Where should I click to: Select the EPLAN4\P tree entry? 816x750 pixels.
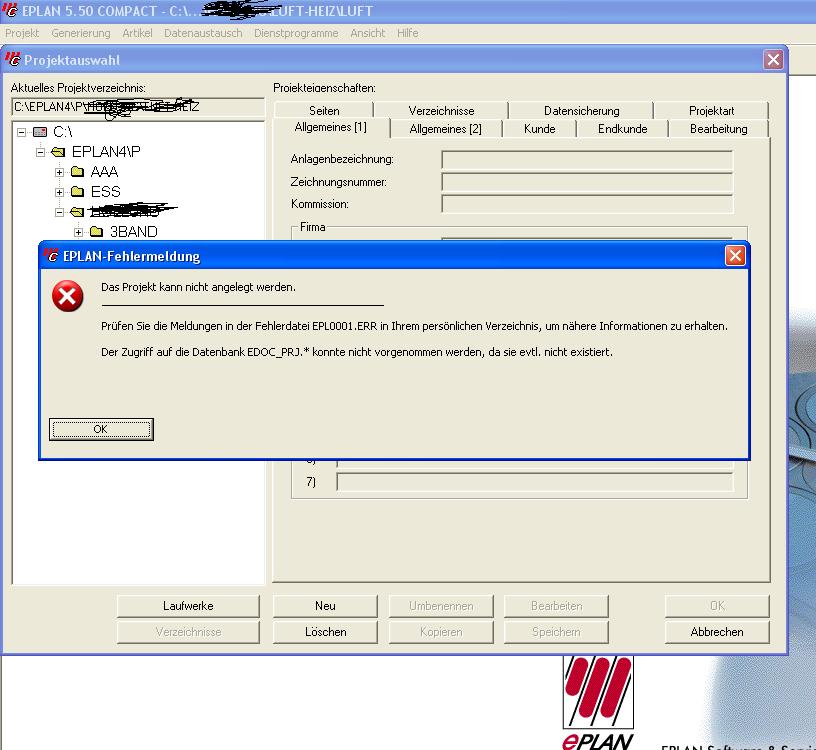click(x=106, y=152)
